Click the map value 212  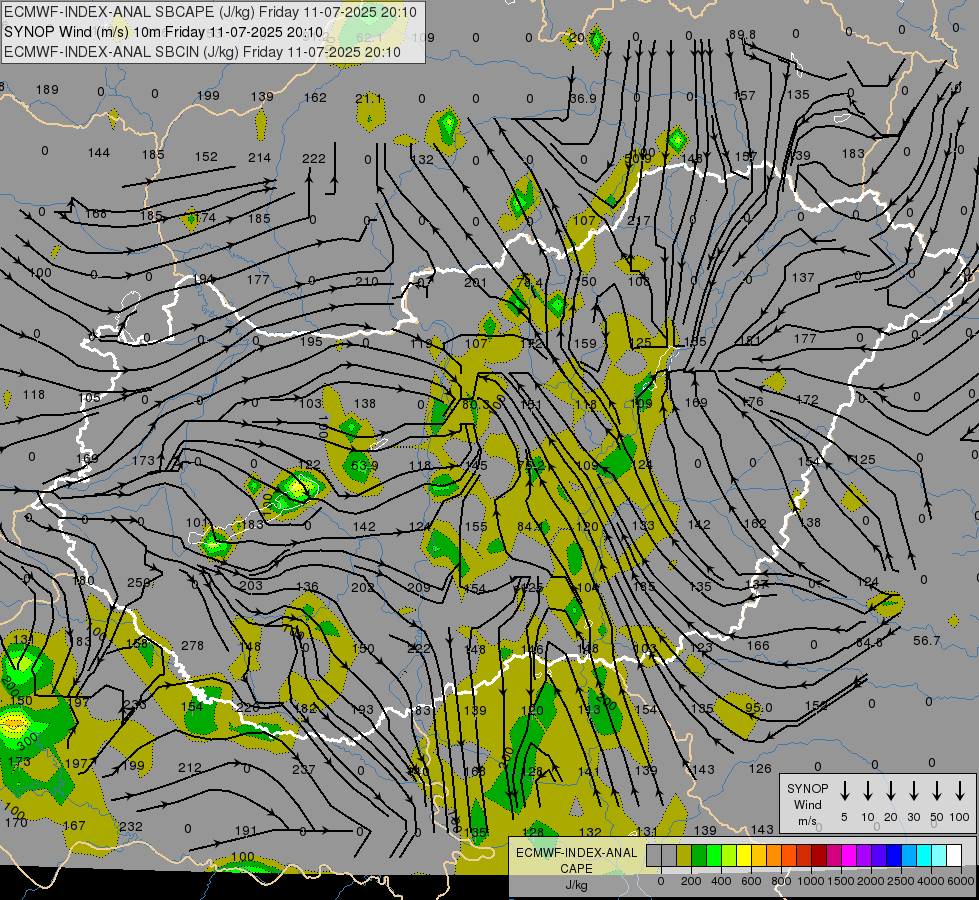190,768
